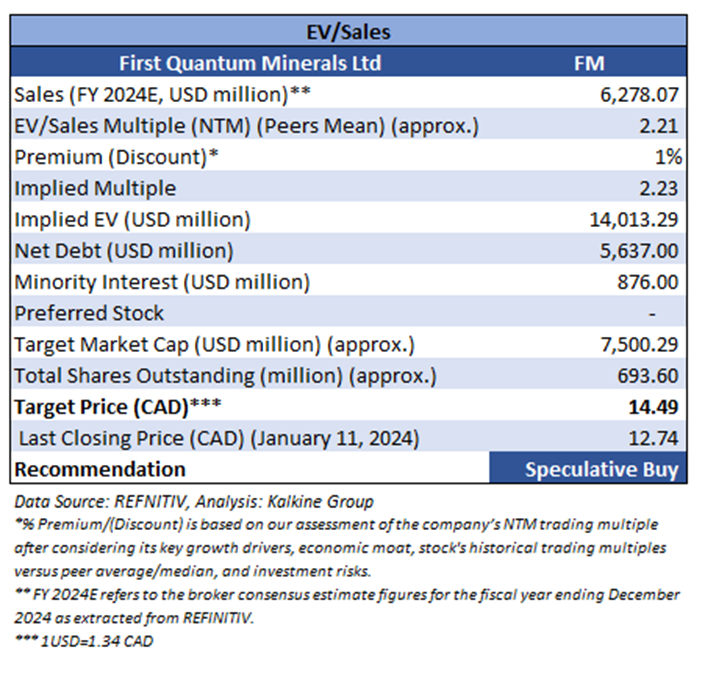The width and height of the screenshot is (705, 681).
Task: Click the shares outstanding value 693.60
Action: 647,376
